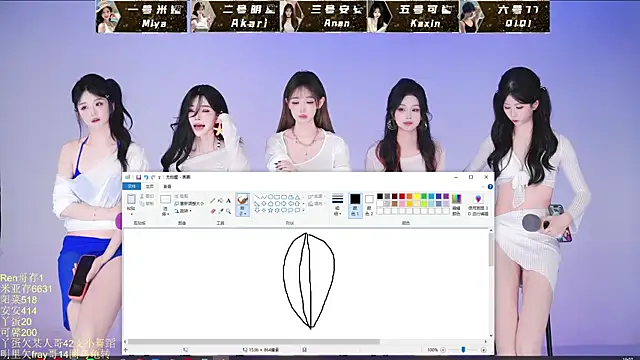The width and height of the screenshot is (640, 360).
Task: Click the zoom slider thumb in status bar
Action: [463, 350]
